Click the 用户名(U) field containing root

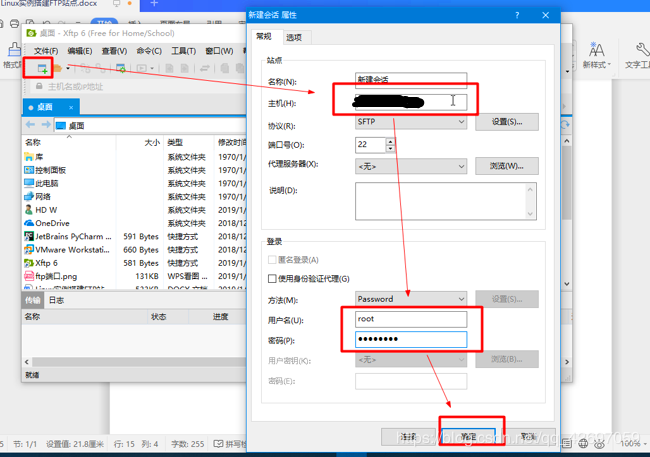411,319
